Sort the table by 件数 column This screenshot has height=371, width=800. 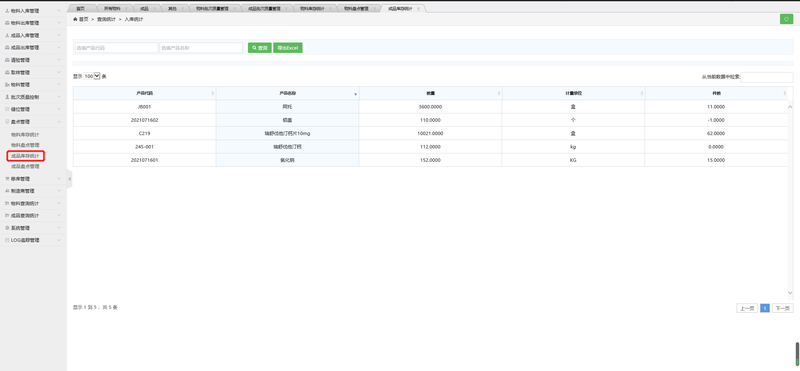click(716, 93)
